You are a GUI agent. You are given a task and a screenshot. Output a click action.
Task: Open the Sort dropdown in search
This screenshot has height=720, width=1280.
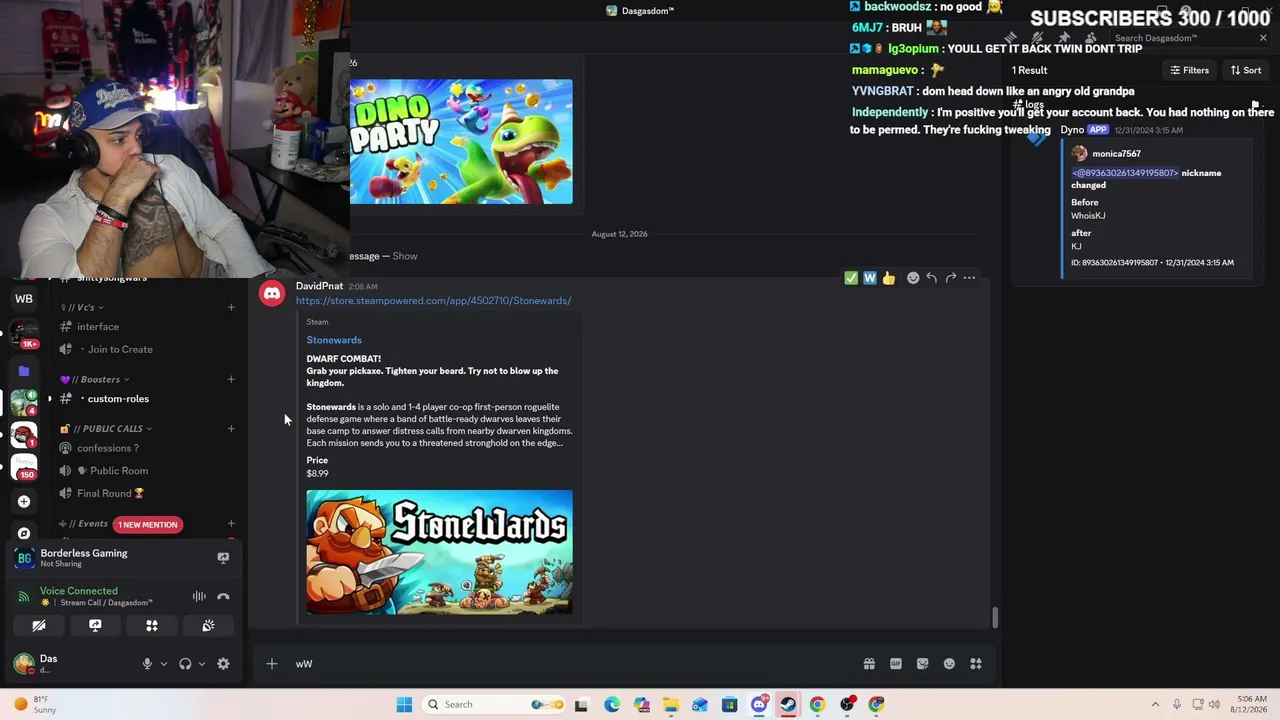coord(1246,70)
